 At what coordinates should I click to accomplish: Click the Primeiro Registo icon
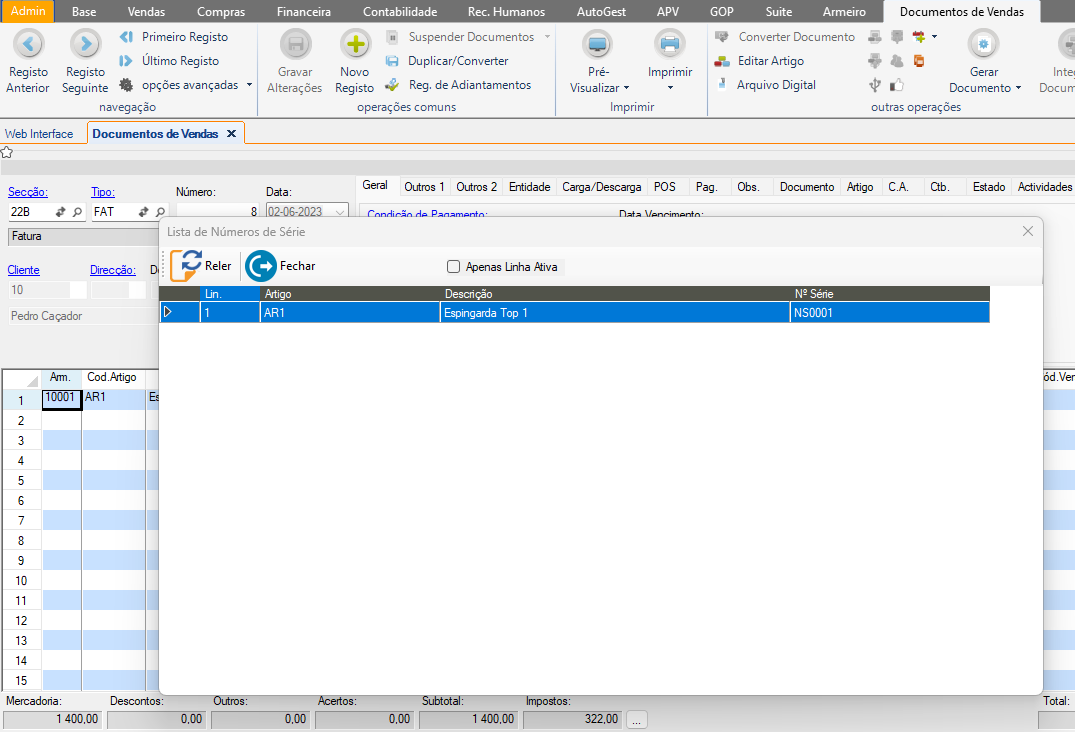tap(126, 37)
